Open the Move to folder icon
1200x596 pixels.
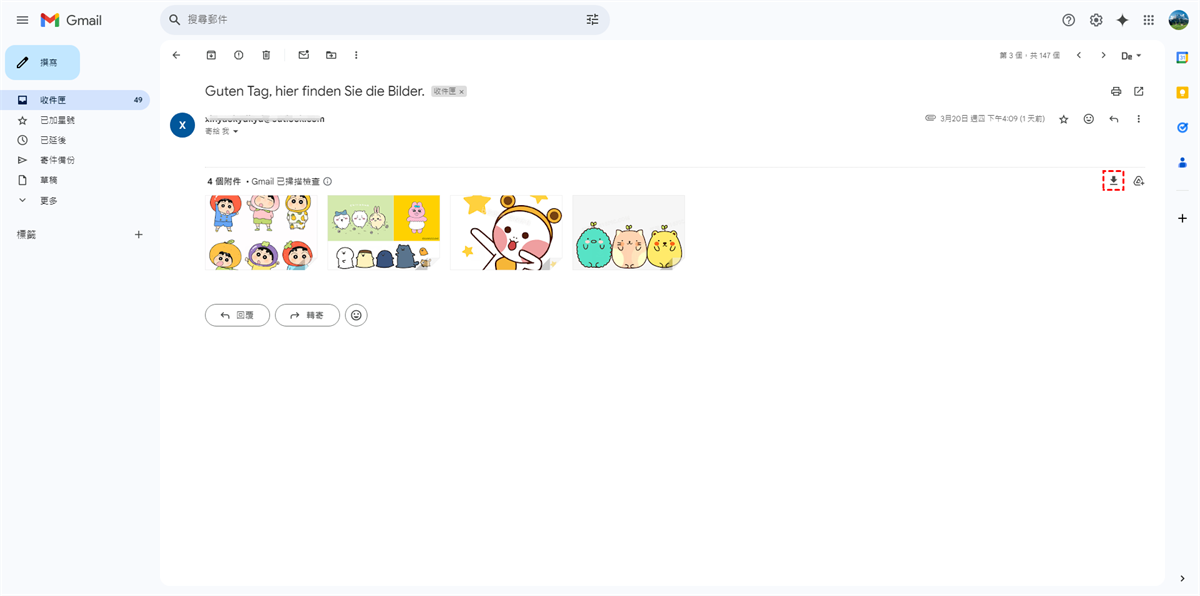(331, 55)
